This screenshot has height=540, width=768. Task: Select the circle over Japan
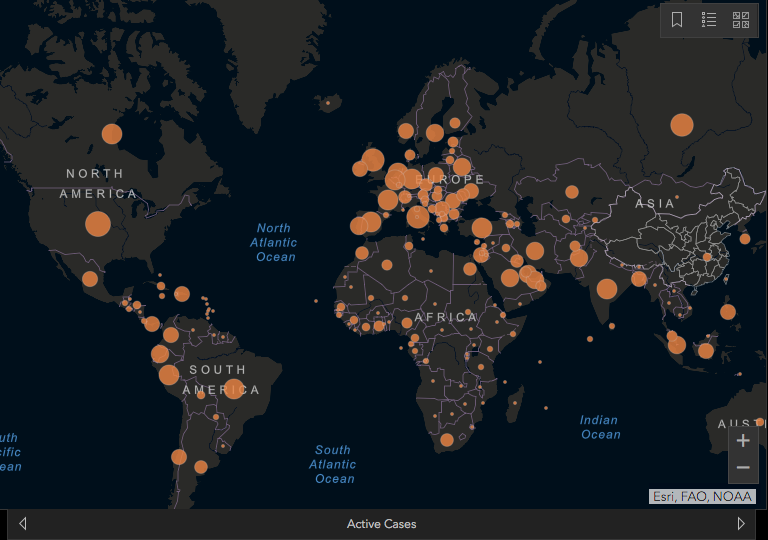click(745, 239)
